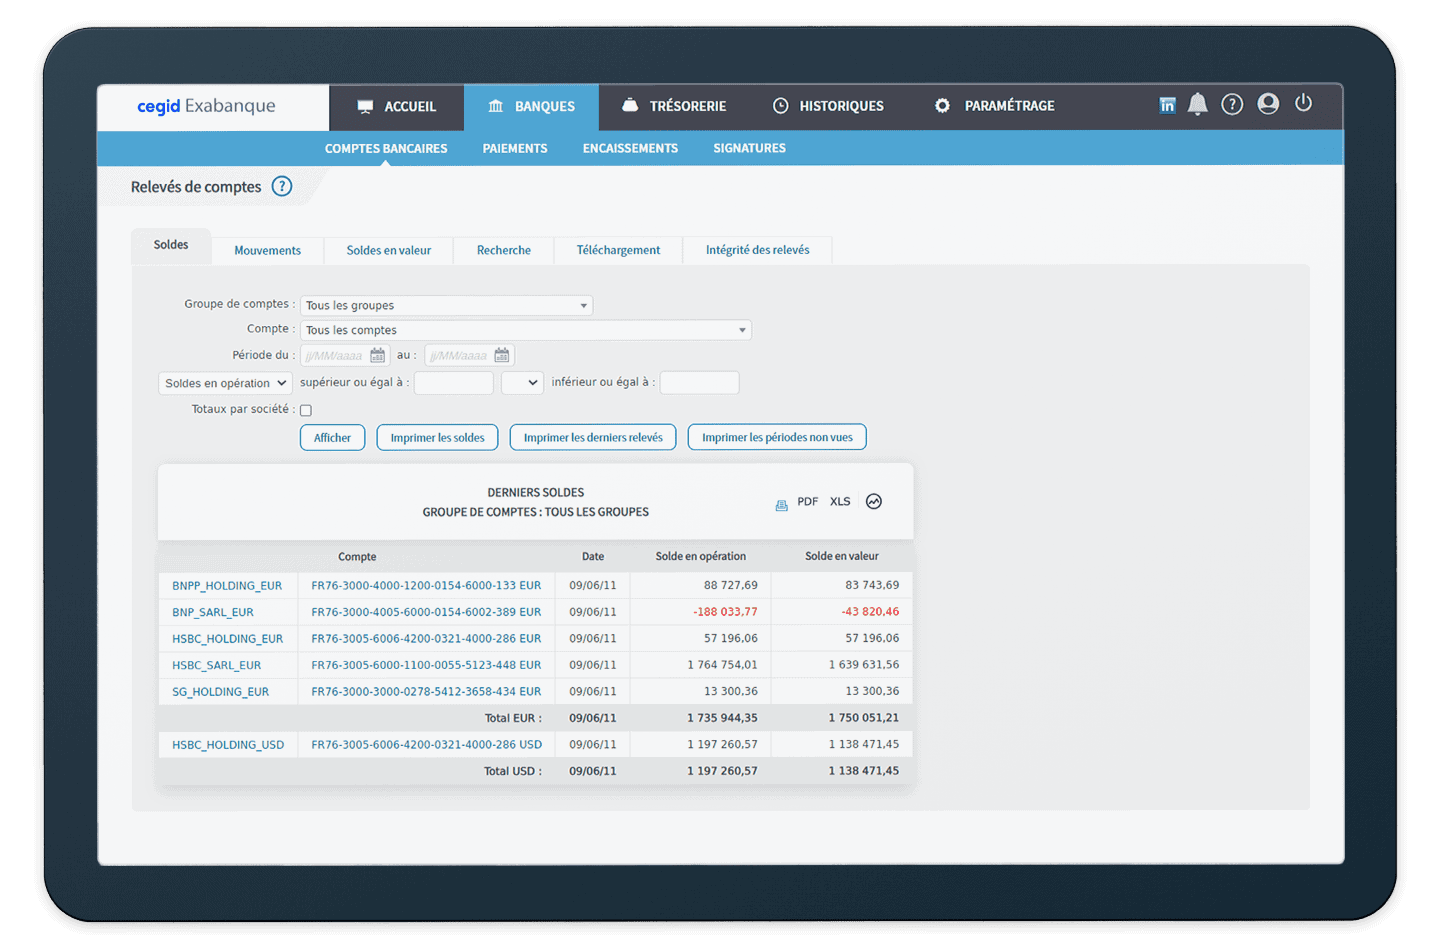Show the chart graph icon for balances
Screen dimensions: 1440x951
tap(874, 502)
